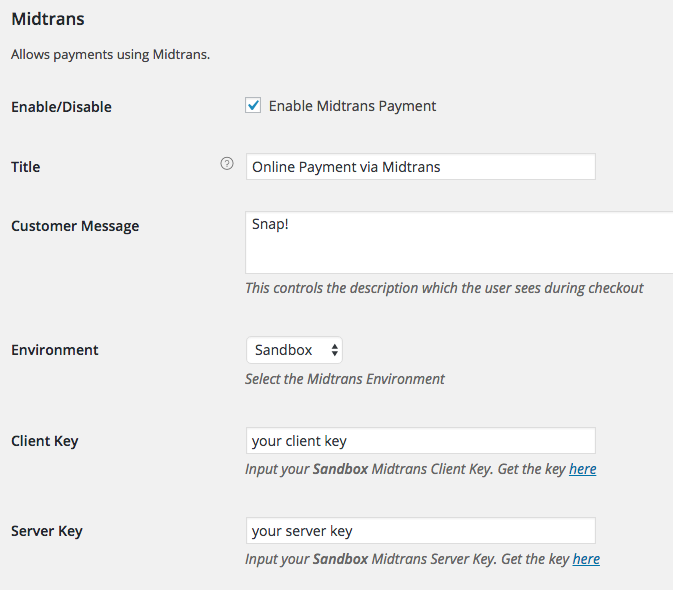Follow the 'here' link for Client Key
The image size is (673, 590).
point(583,469)
